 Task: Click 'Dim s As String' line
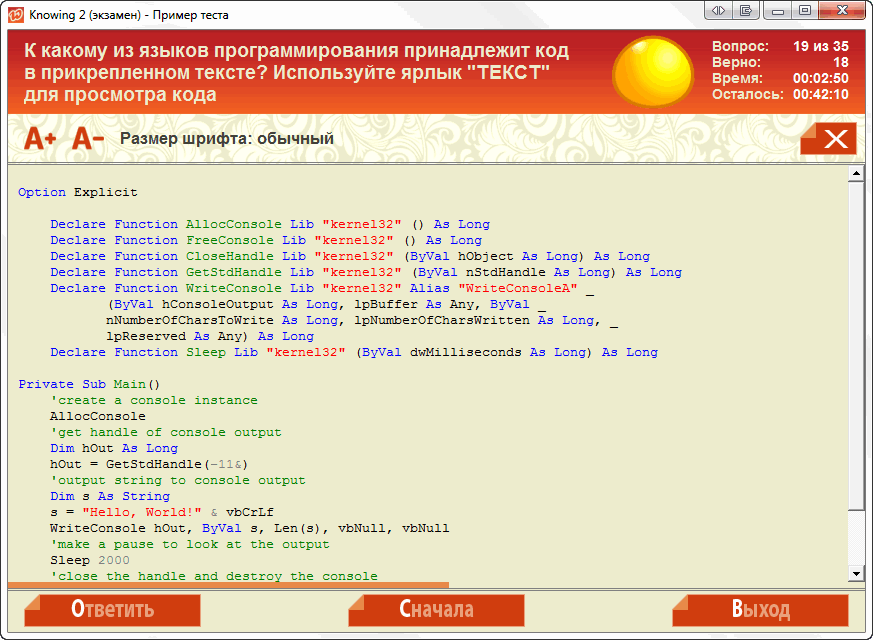point(110,496)
